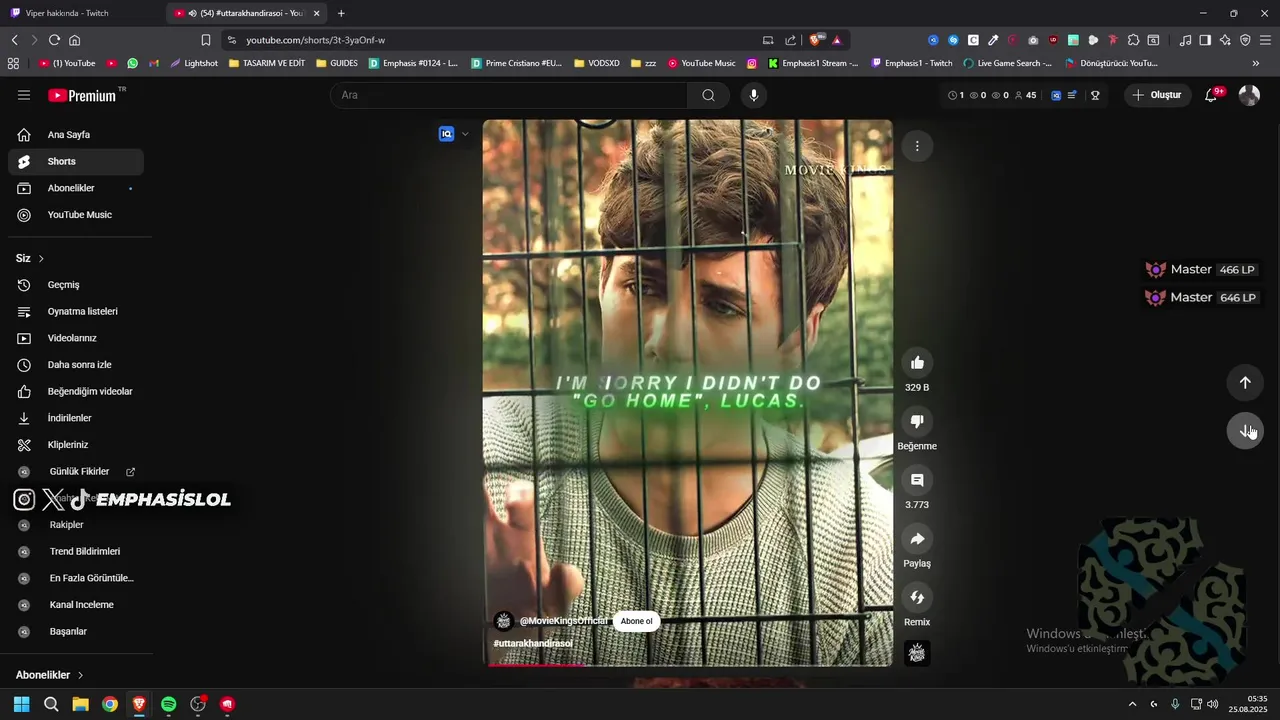Click the Ara search field
The image size is (1280, 720).
pos(508,95)
